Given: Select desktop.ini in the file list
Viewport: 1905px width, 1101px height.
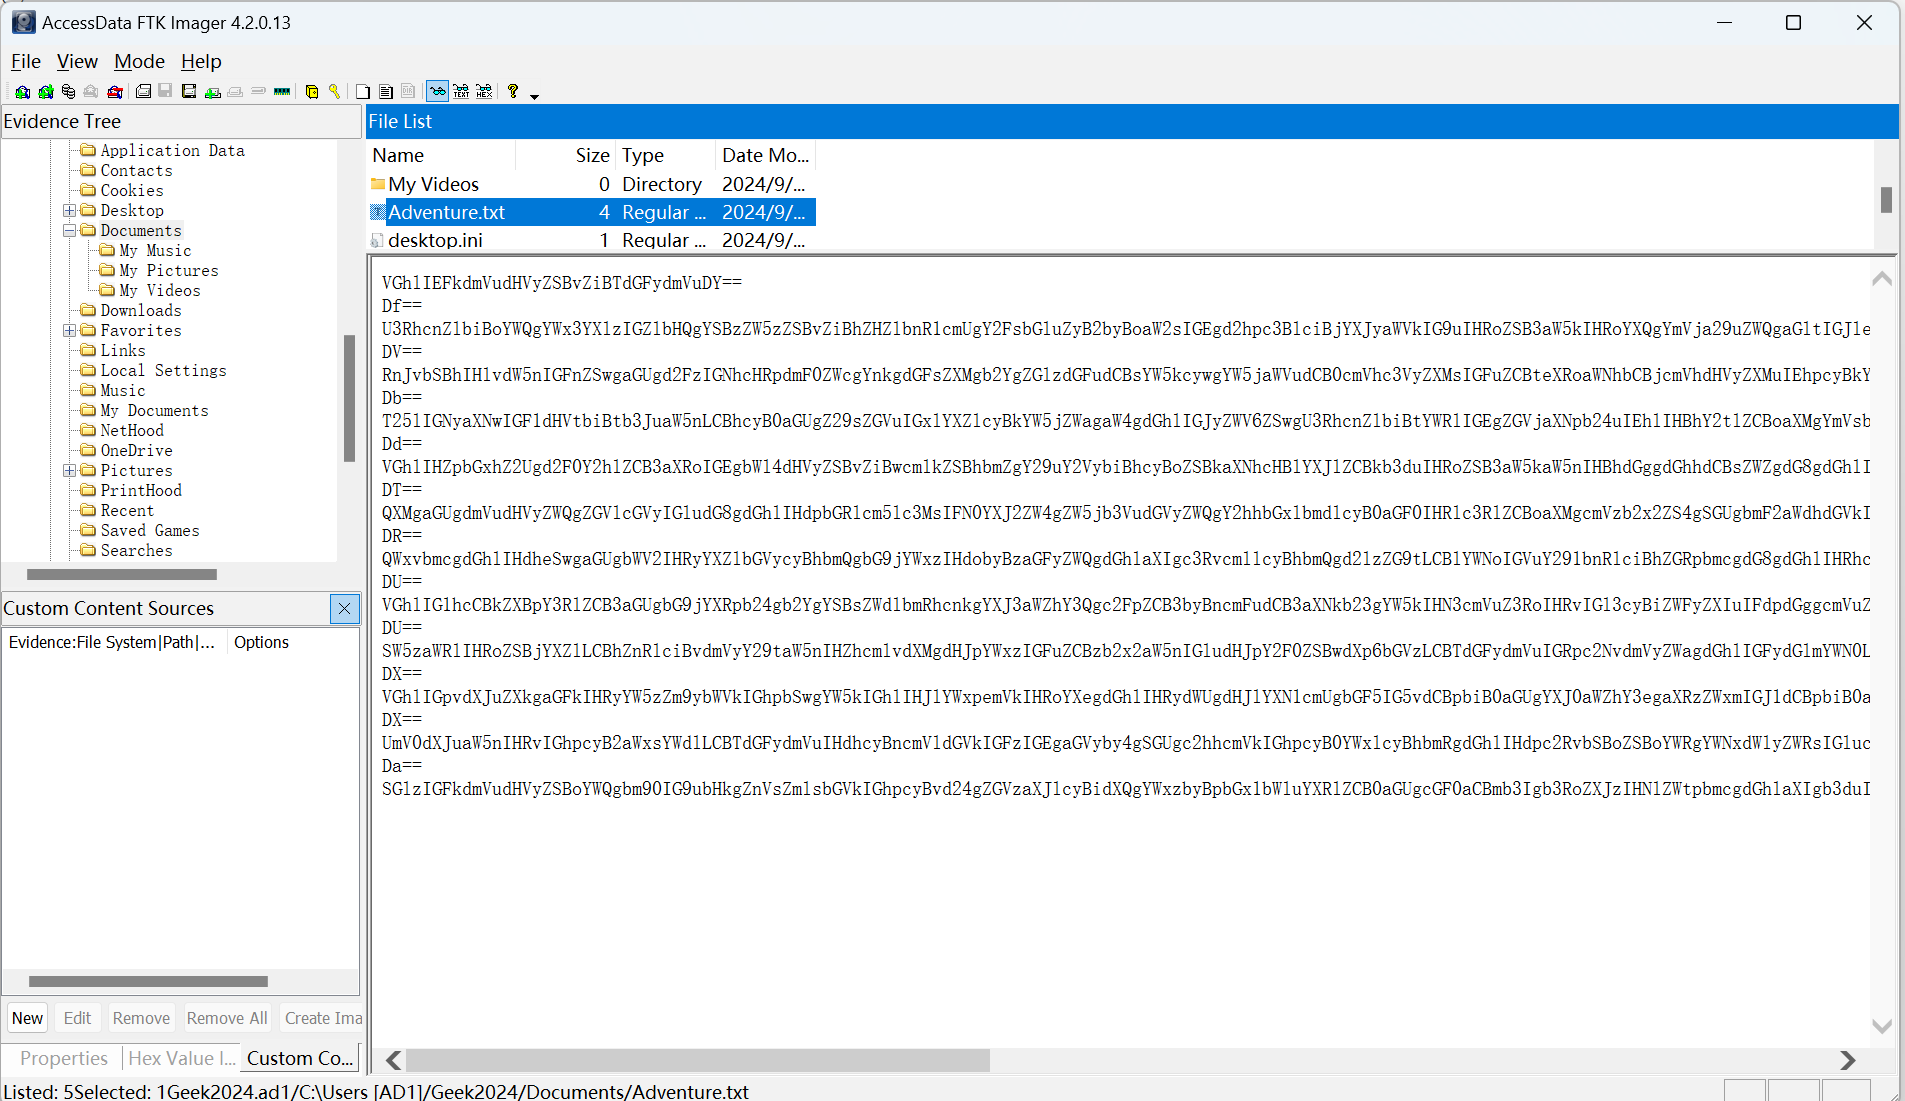Looking at the screenshot, I should point(592,240).
